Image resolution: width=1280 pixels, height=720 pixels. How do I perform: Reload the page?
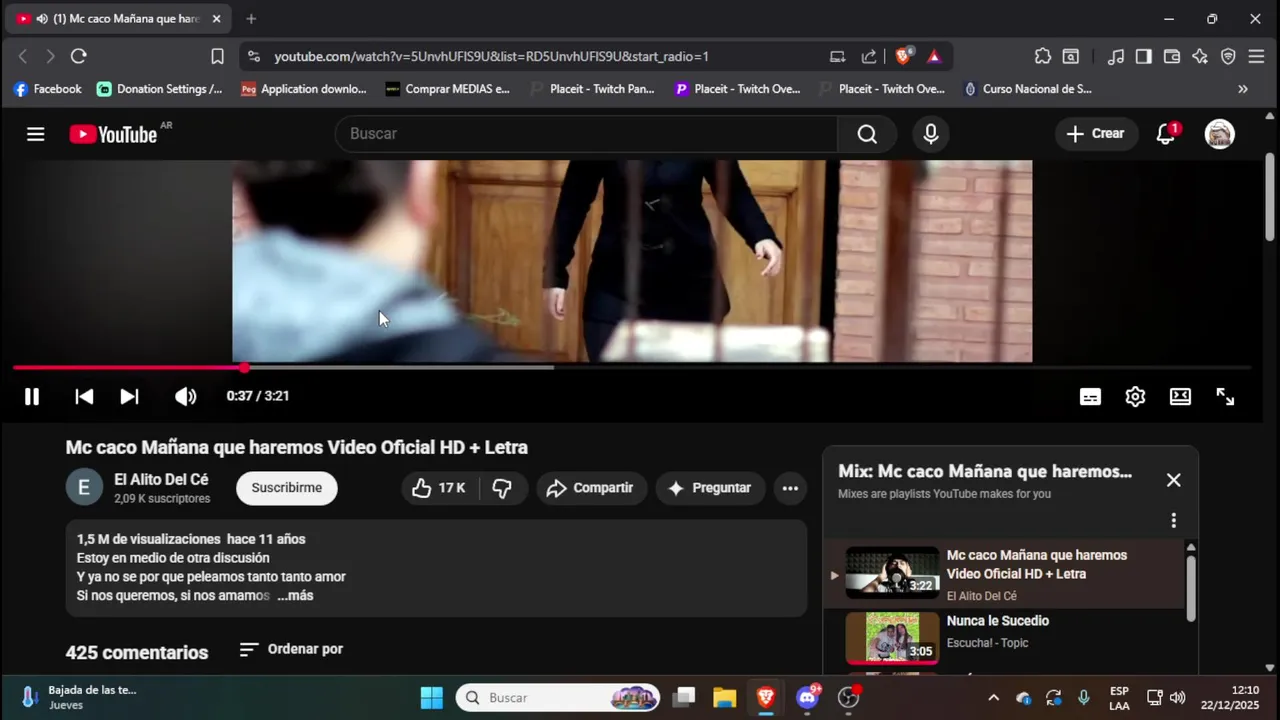point(79,57)
